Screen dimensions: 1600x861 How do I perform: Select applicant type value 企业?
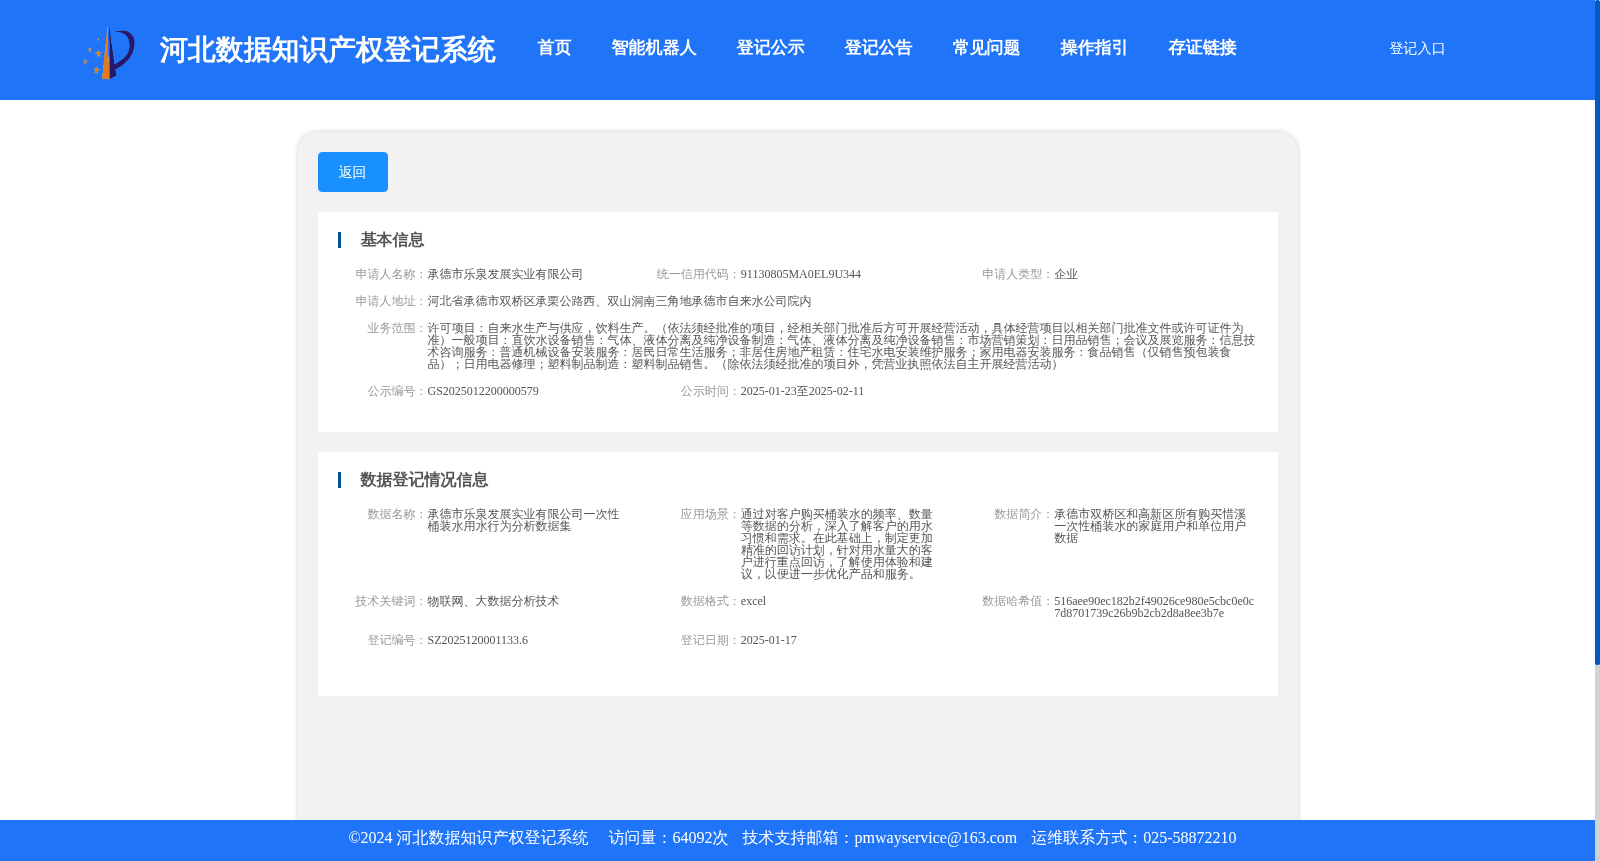point(1066,274)
